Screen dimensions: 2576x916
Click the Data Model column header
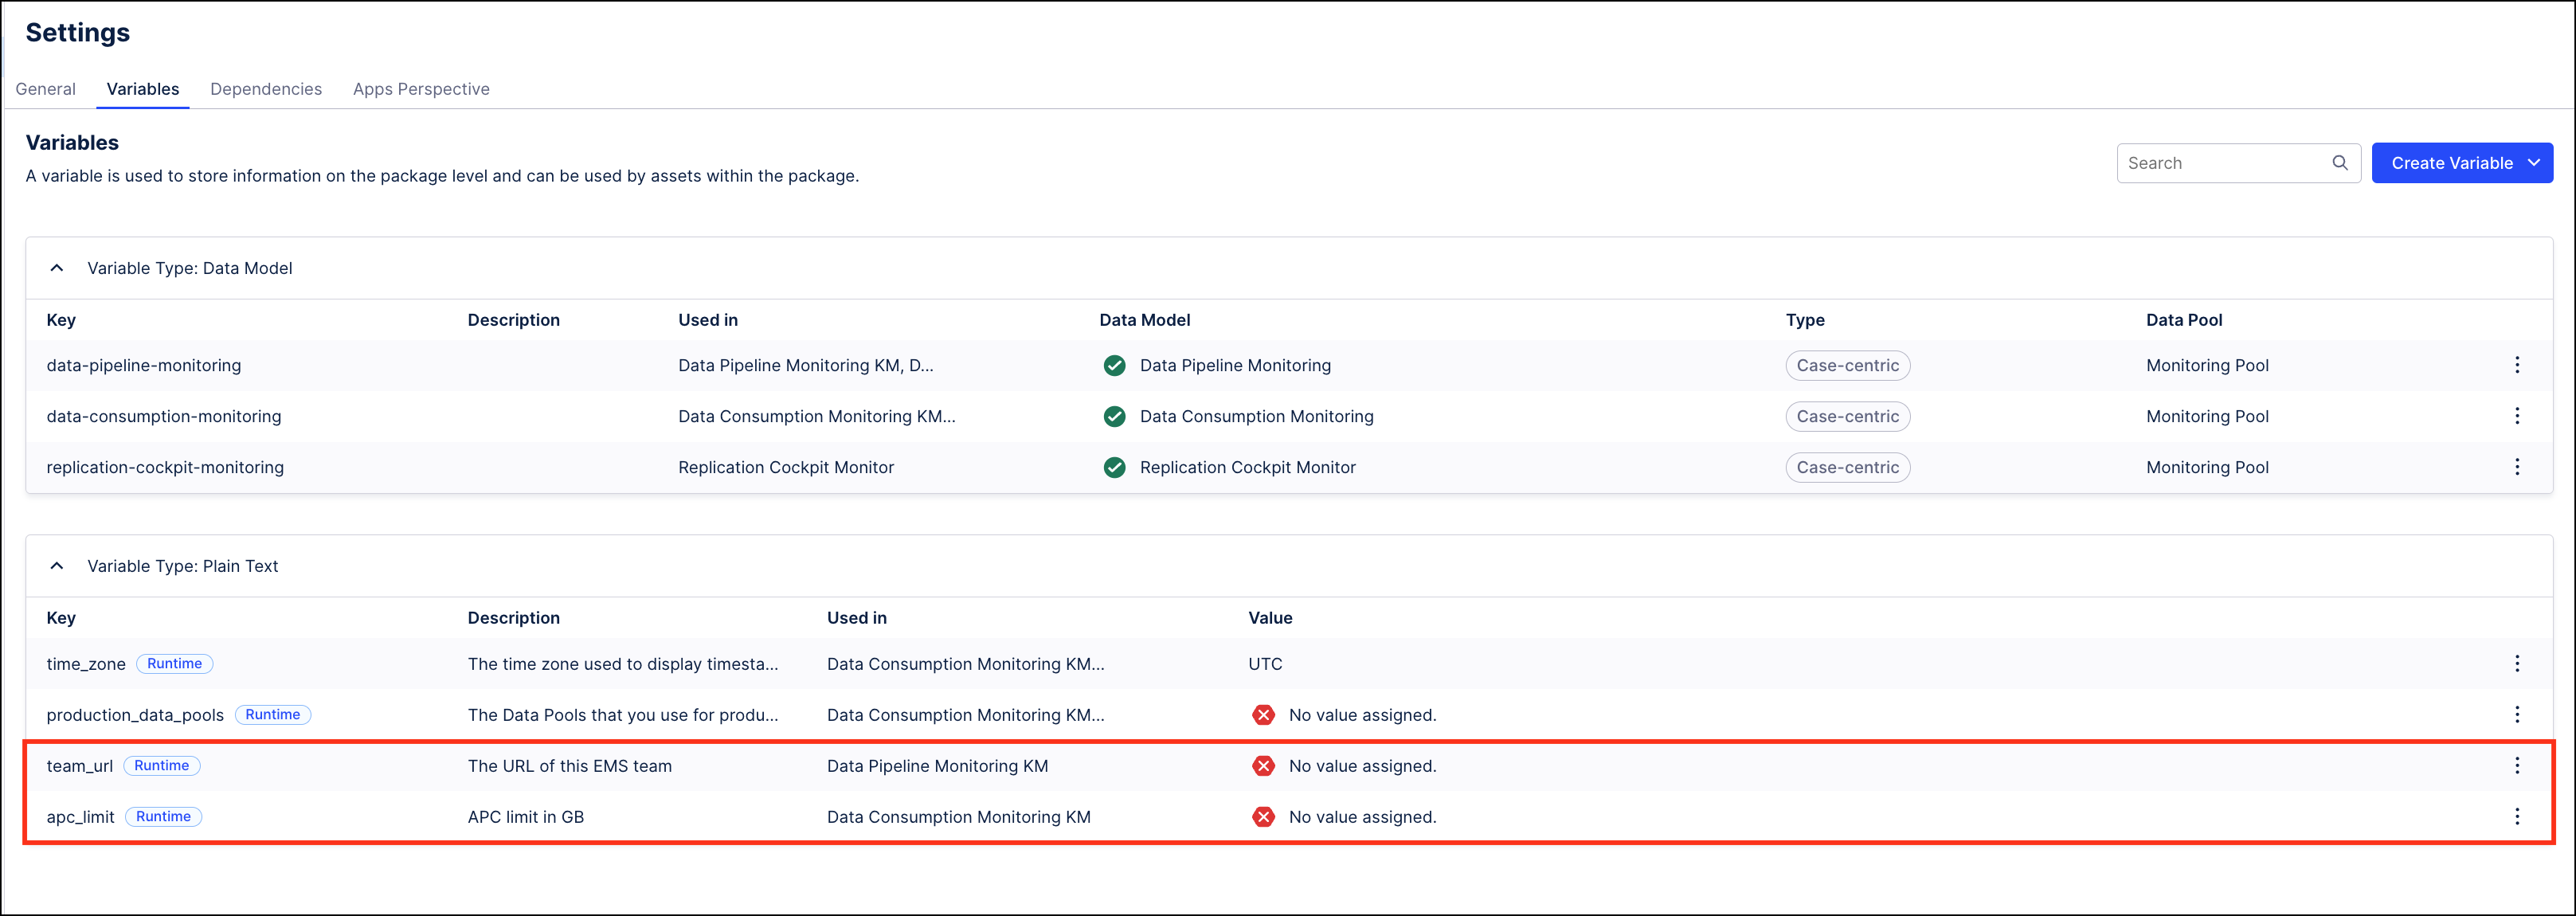click(x=1145, y=320)
